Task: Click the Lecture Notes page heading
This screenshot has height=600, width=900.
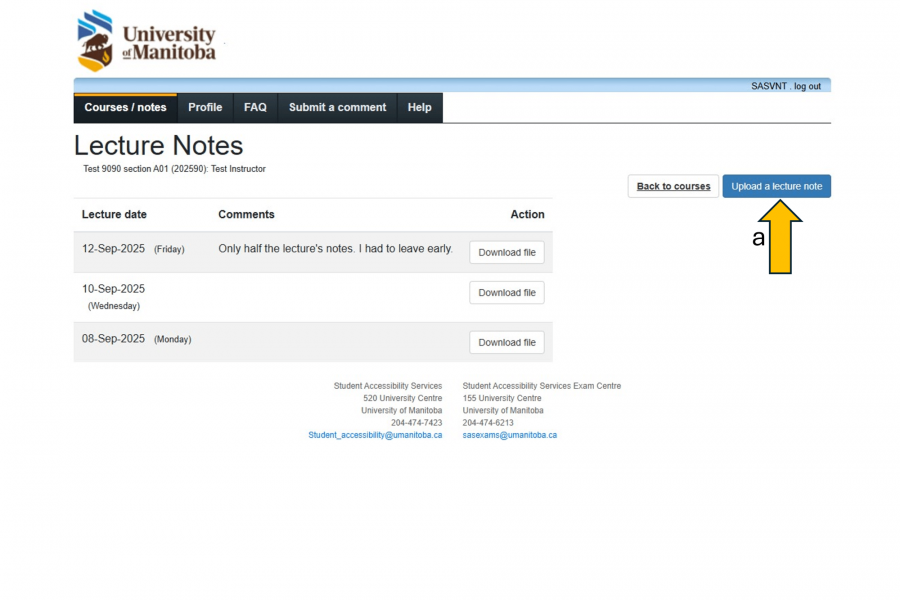Action: coord(158,146)
